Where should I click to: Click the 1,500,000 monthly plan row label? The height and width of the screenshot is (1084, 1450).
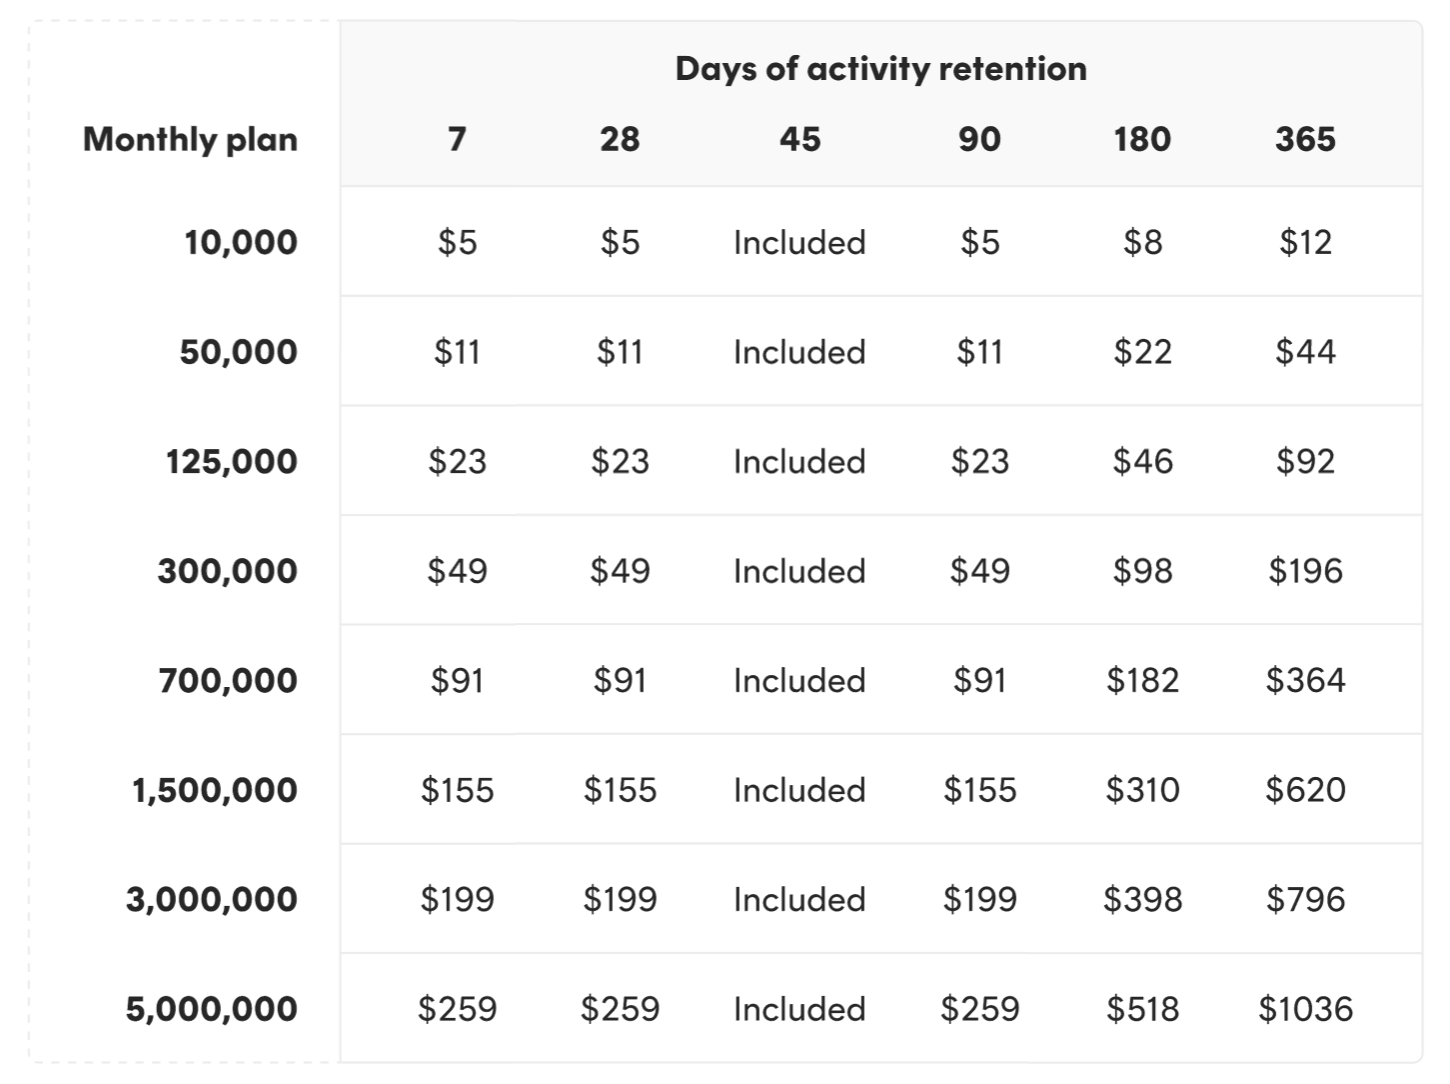pos(215,790)
